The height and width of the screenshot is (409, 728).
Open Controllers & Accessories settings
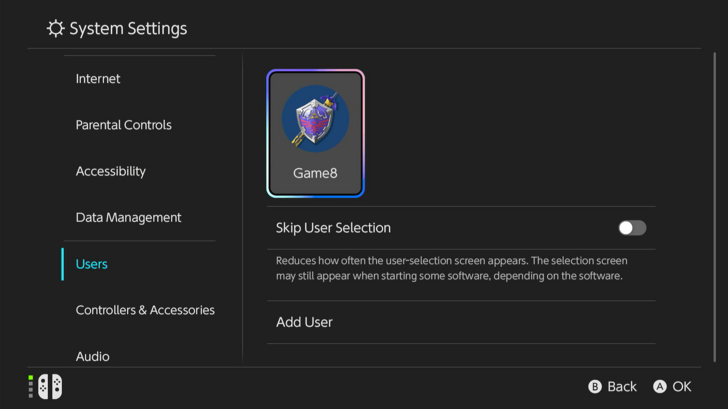click(145, 310)
